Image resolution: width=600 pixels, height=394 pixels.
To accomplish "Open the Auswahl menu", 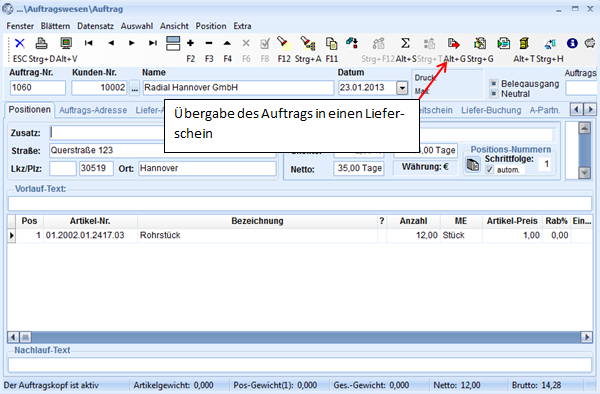I will pos(137,26).
